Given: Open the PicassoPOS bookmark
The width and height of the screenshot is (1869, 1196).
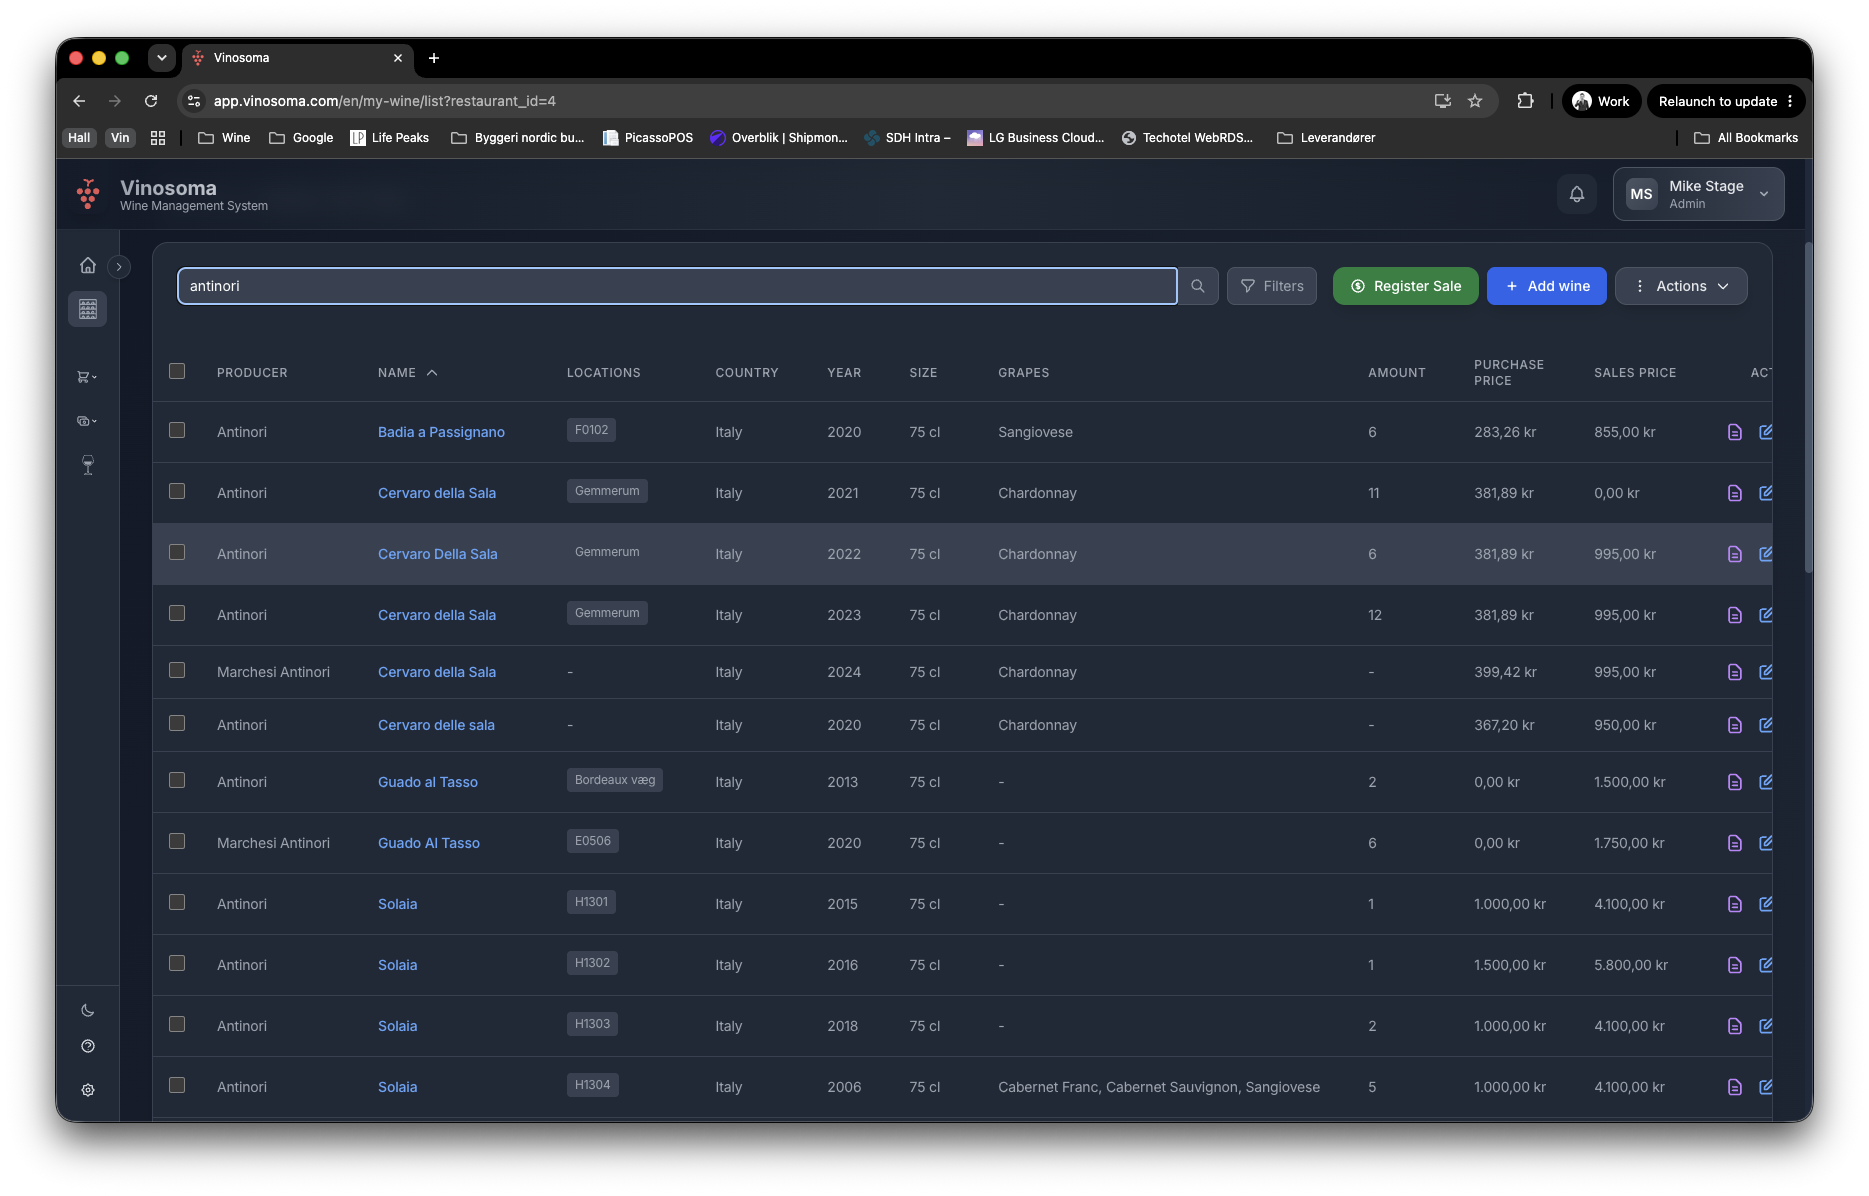Looking at the screenshot, I should click(648, 138).
